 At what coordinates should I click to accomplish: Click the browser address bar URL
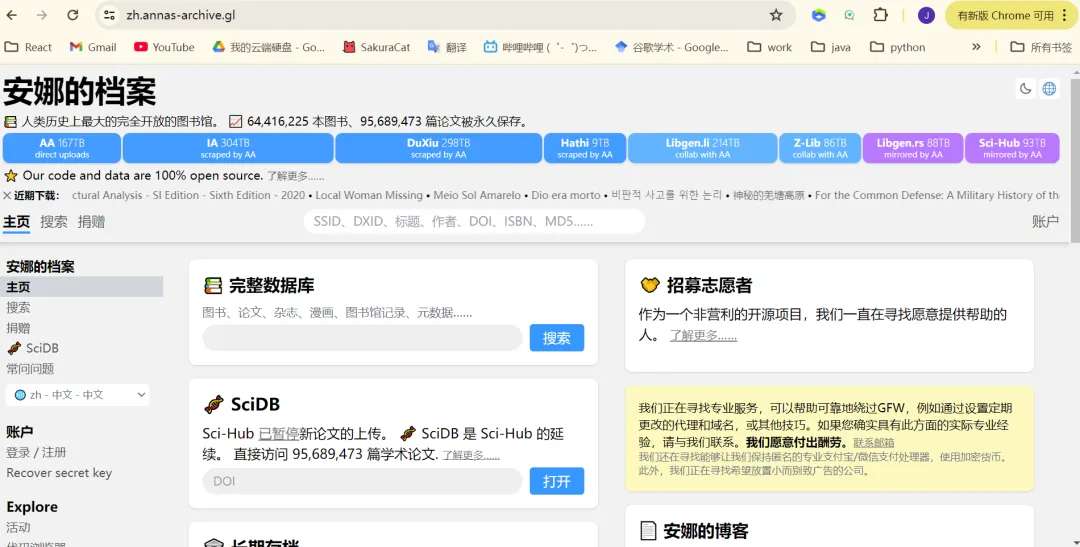[180, 15]
